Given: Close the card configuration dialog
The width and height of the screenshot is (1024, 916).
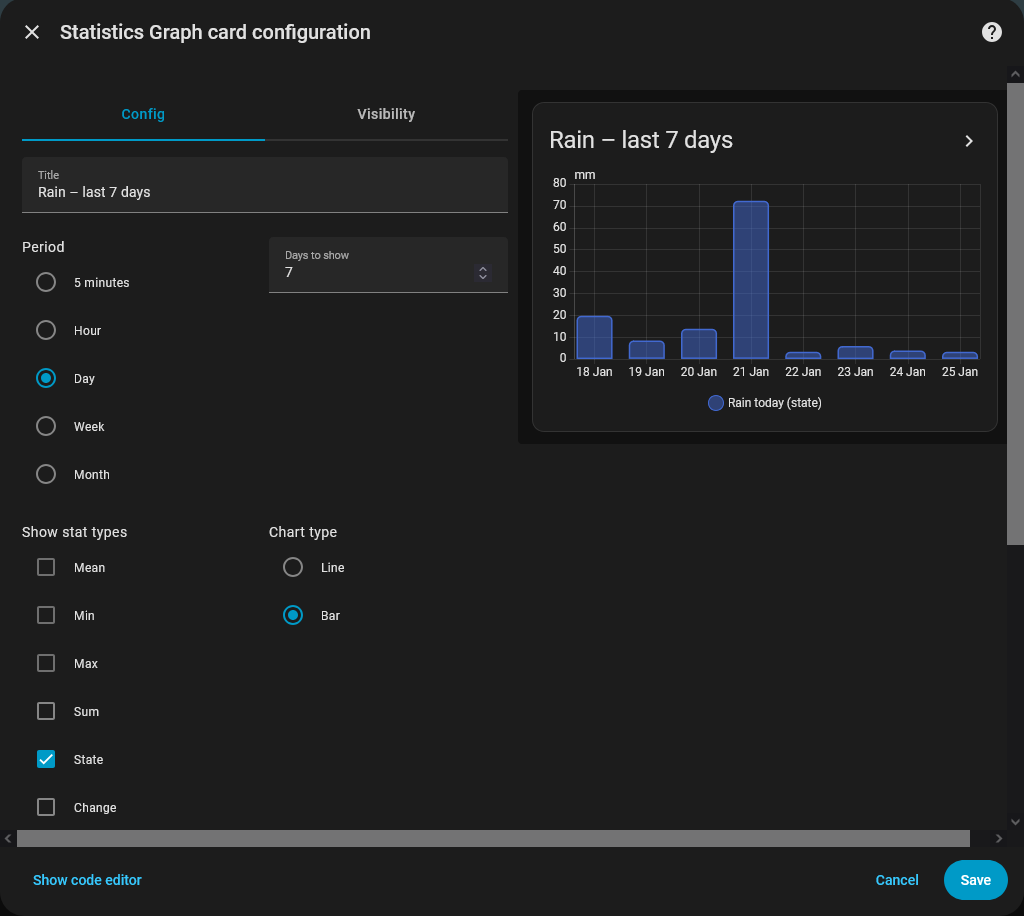Looking at the screenshot, I should pos(32,32).
